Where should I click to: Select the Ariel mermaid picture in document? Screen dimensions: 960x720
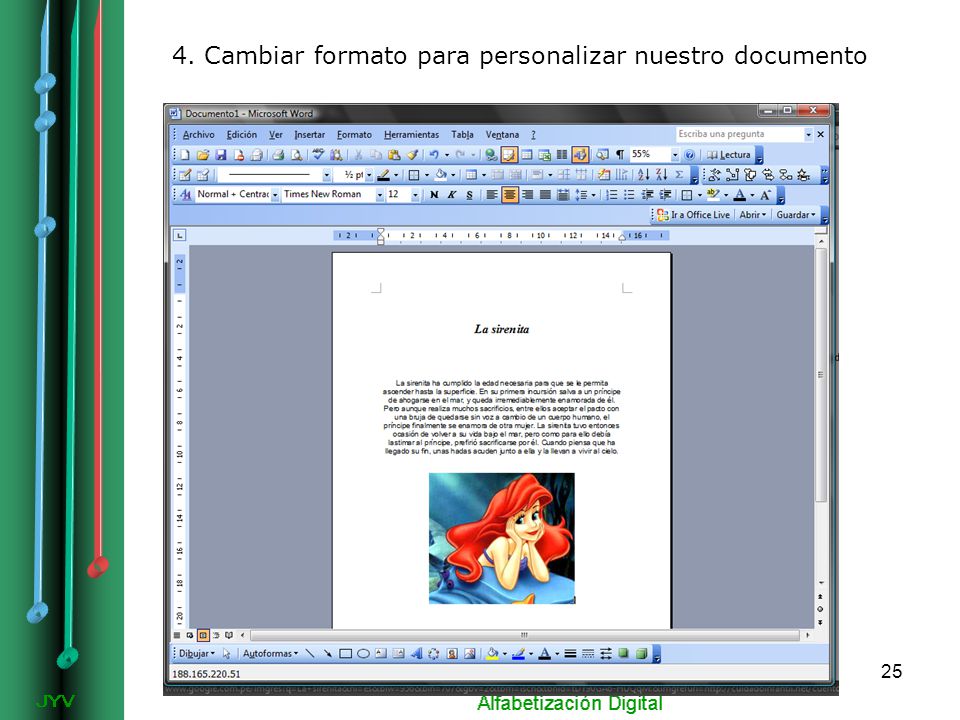pyautogui.click(x=501, y=538)
